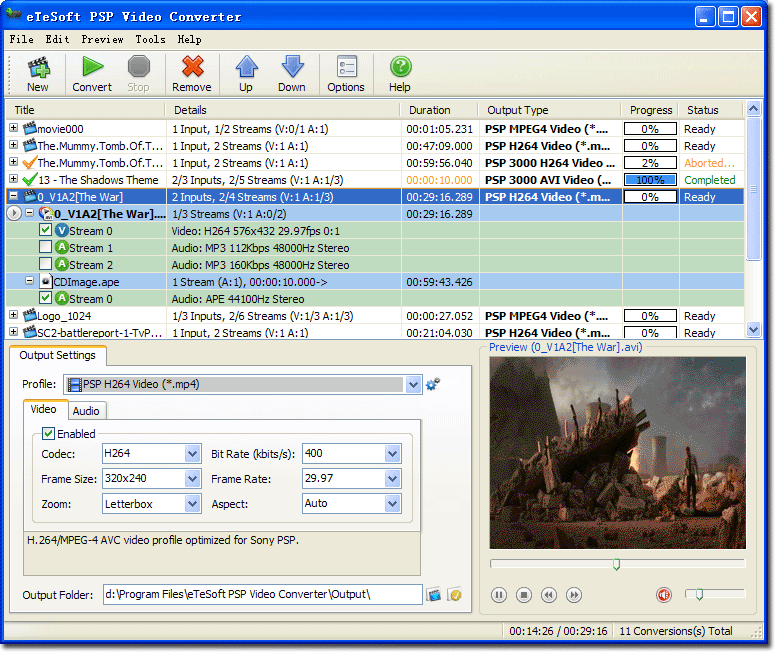778x654 pixels.
Task: Click the preview seek slider thumb
Action: [x=616, y=565]
